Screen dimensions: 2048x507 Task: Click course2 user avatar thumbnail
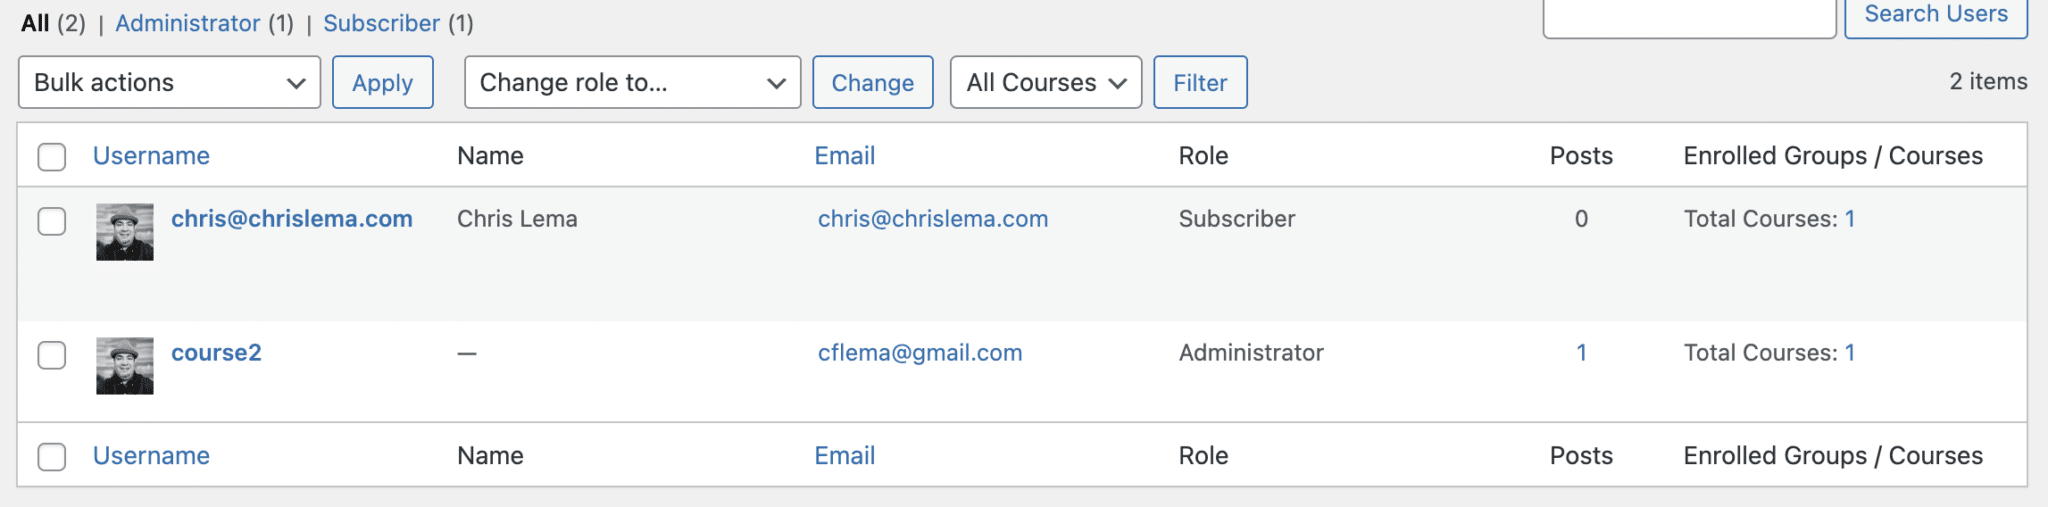coord(125,366)
